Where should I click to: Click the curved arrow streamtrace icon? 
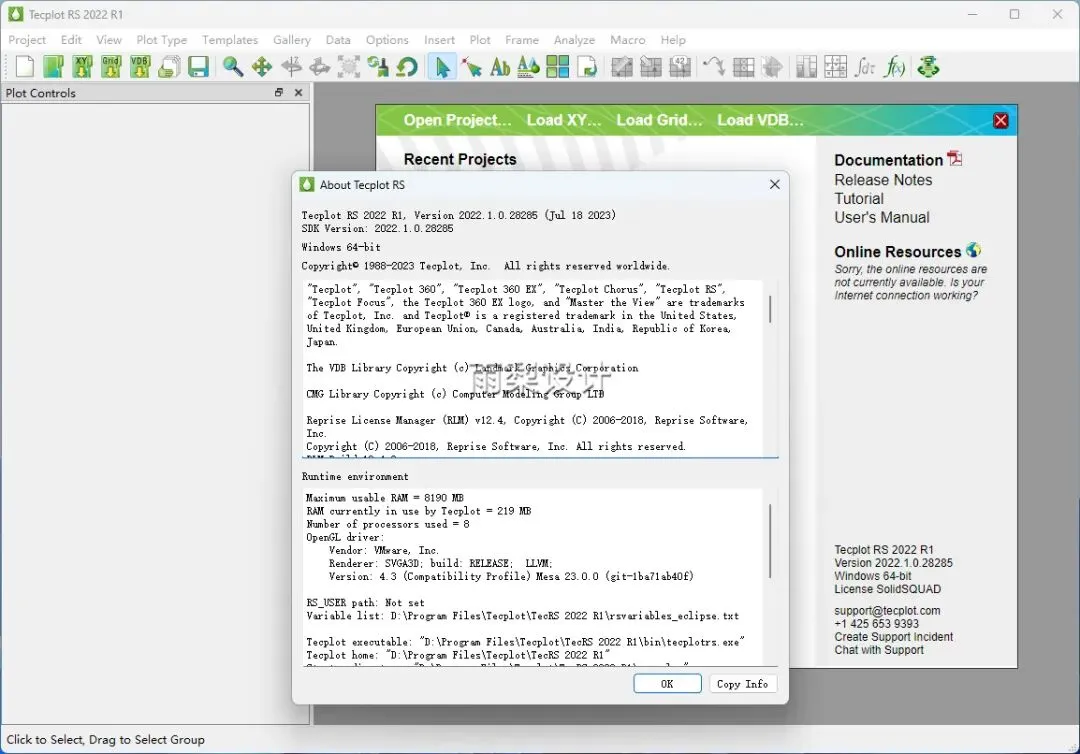click(x=714, y=67)
